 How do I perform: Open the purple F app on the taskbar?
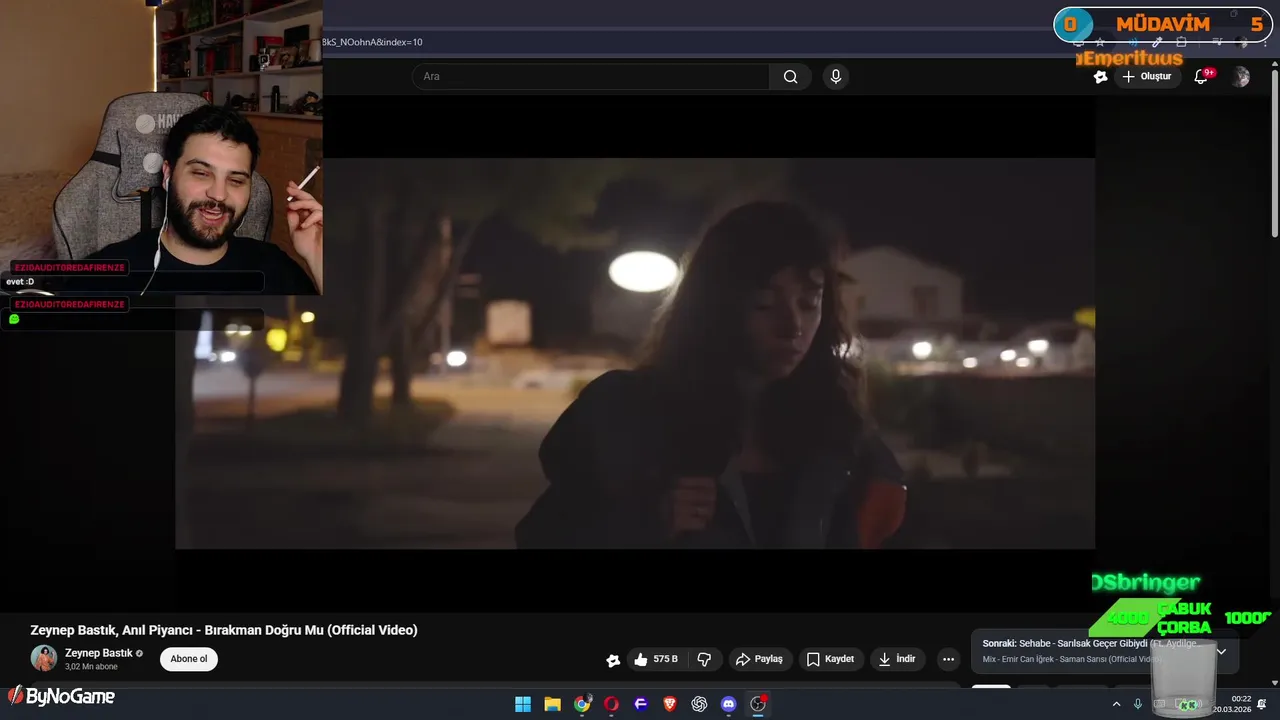(x=641, y=704)
